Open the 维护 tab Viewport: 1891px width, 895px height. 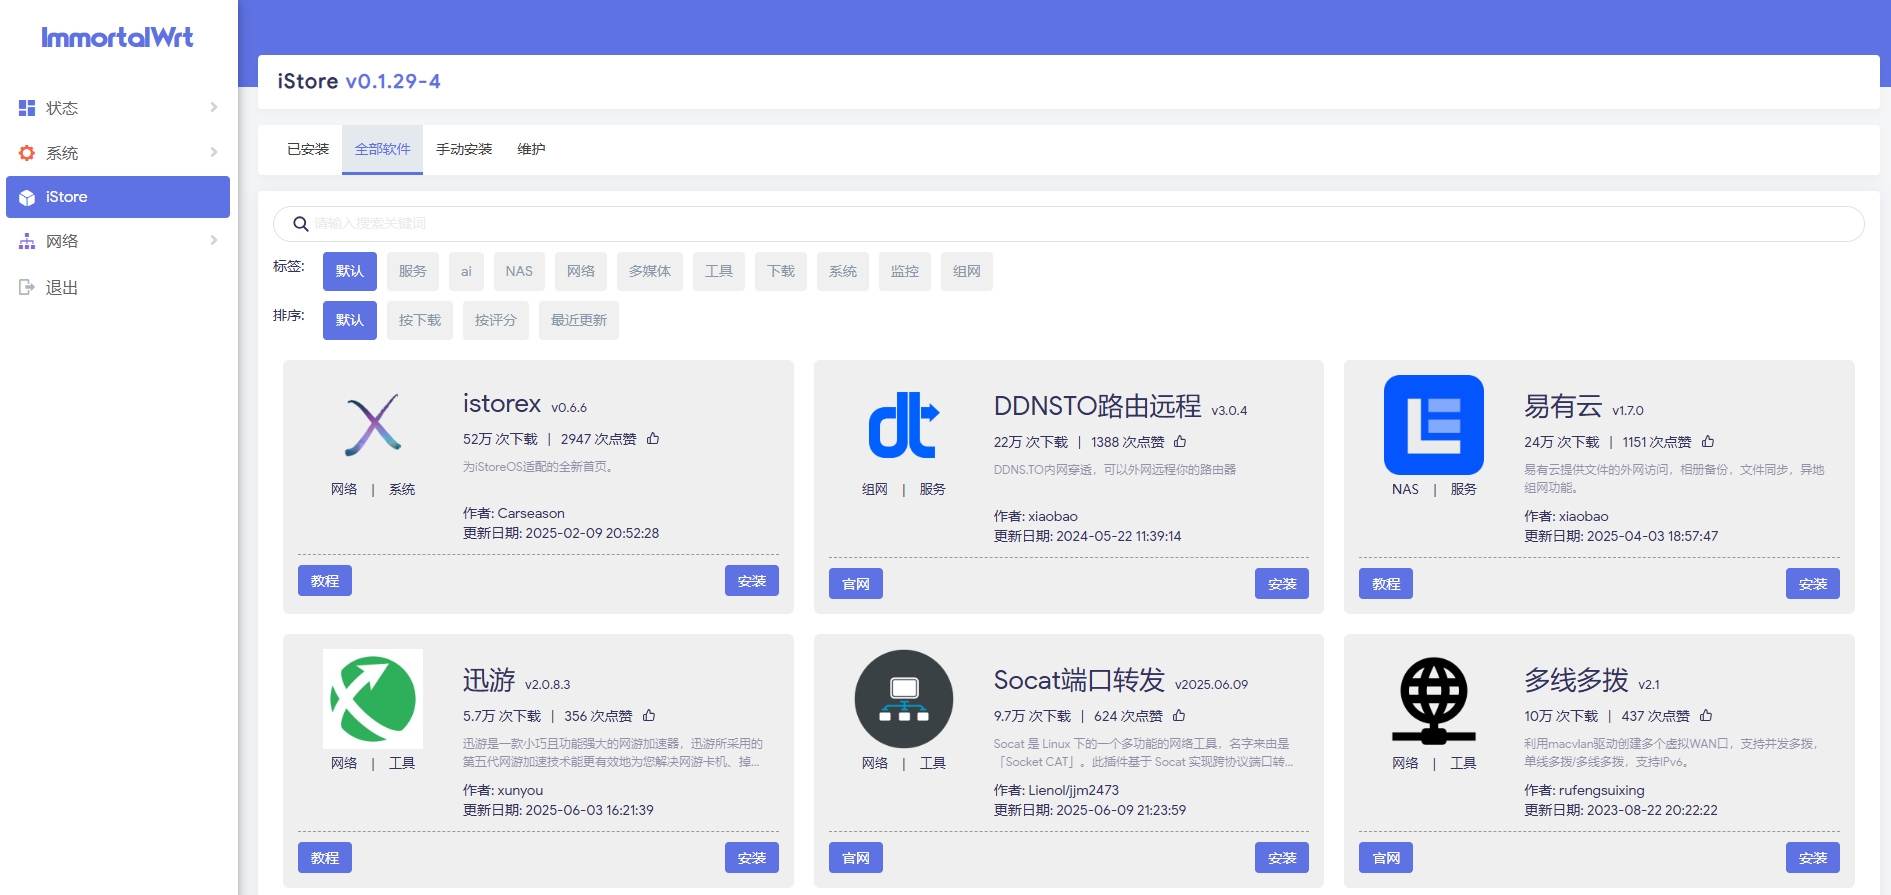coord(531,149)
